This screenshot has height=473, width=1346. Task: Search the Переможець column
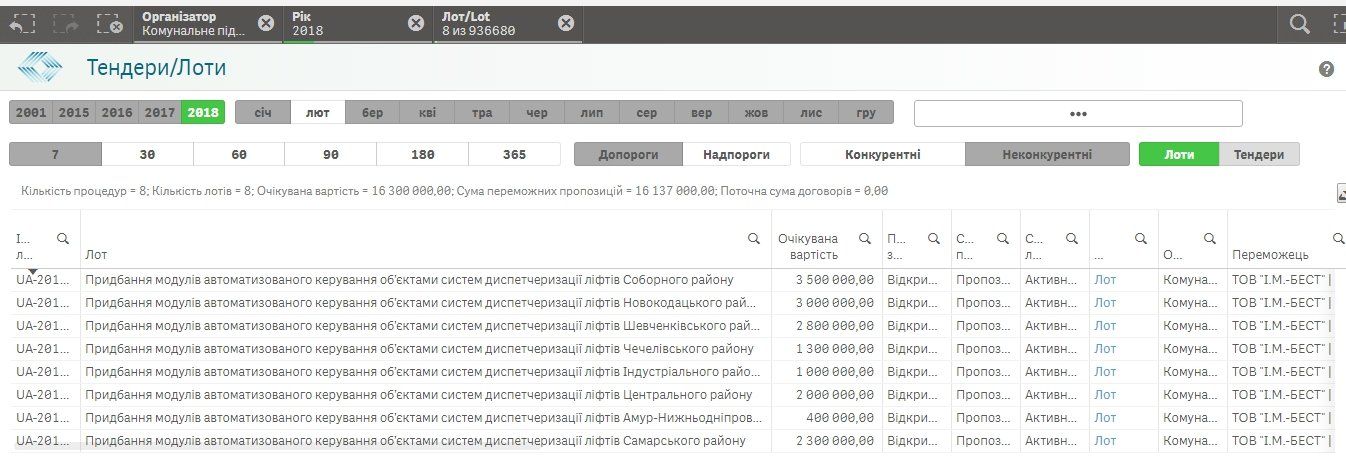(x=1338, y=239)
